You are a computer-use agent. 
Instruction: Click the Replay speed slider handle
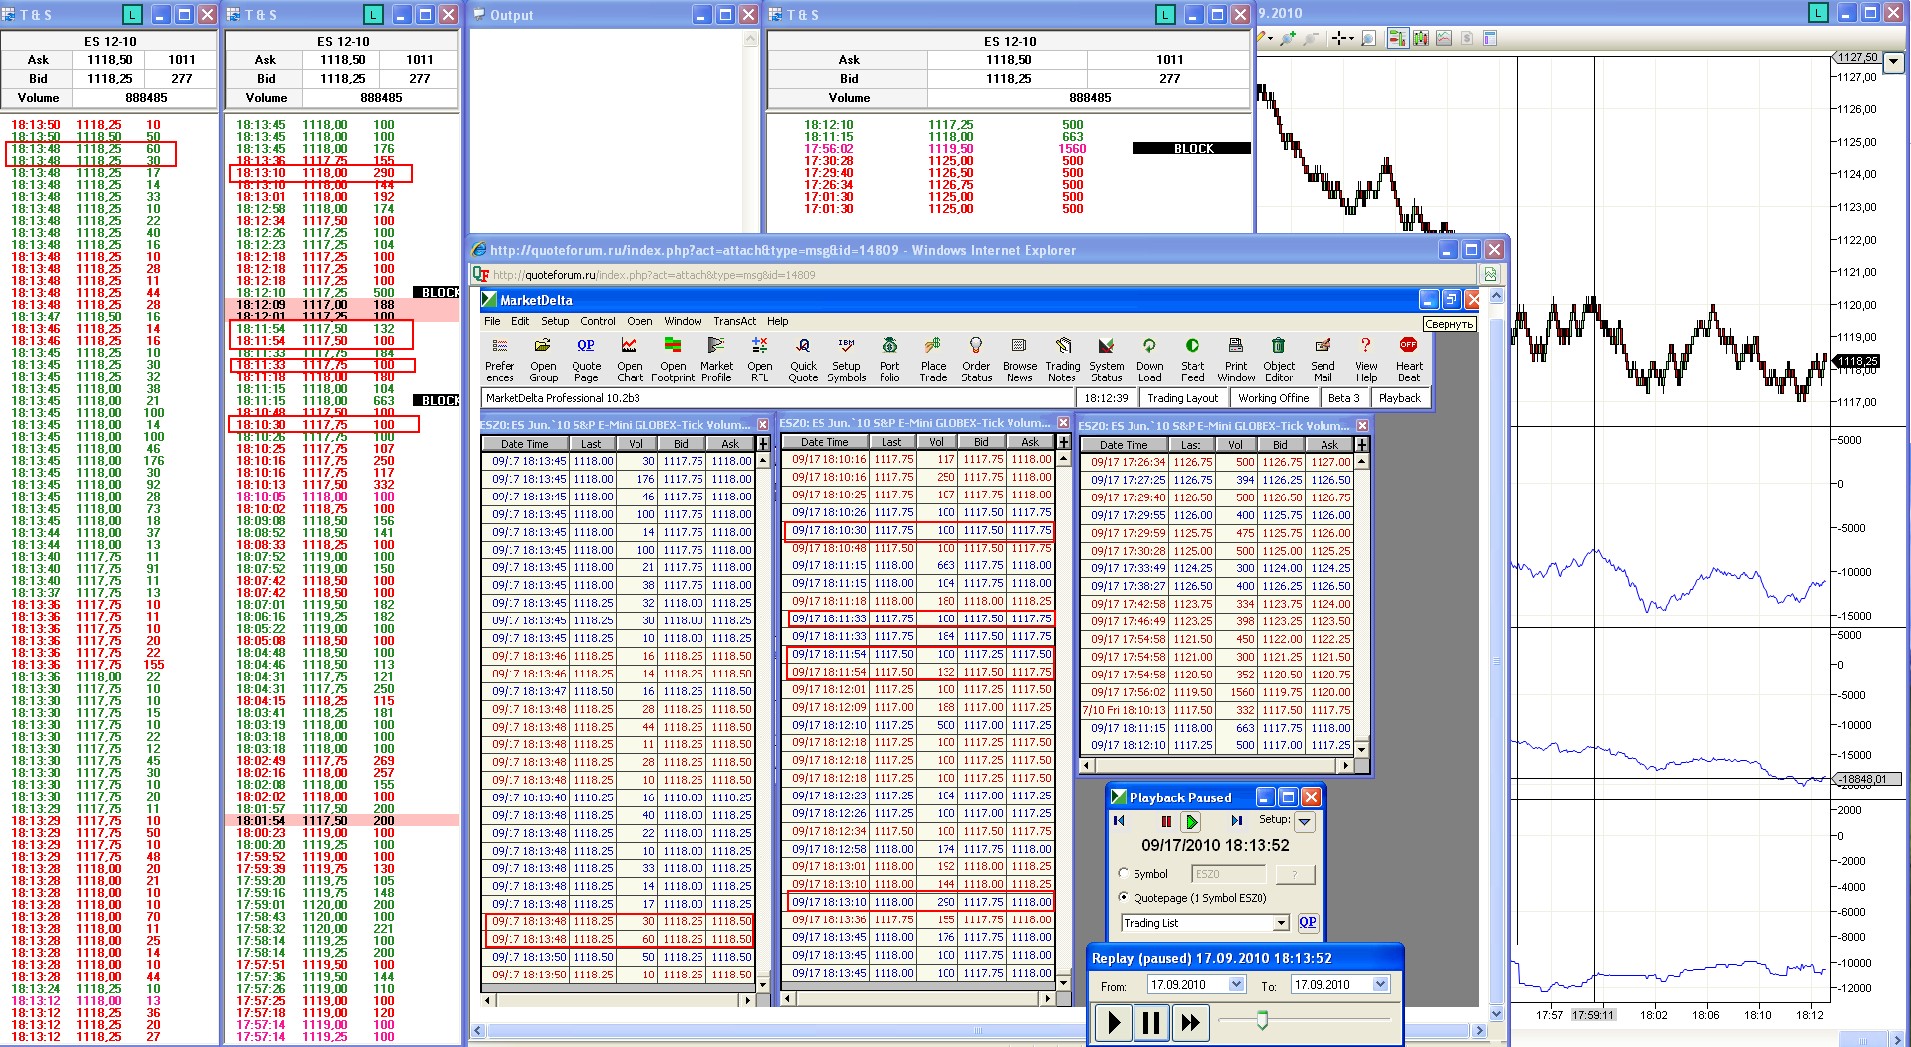[x=1262, y=1019]
